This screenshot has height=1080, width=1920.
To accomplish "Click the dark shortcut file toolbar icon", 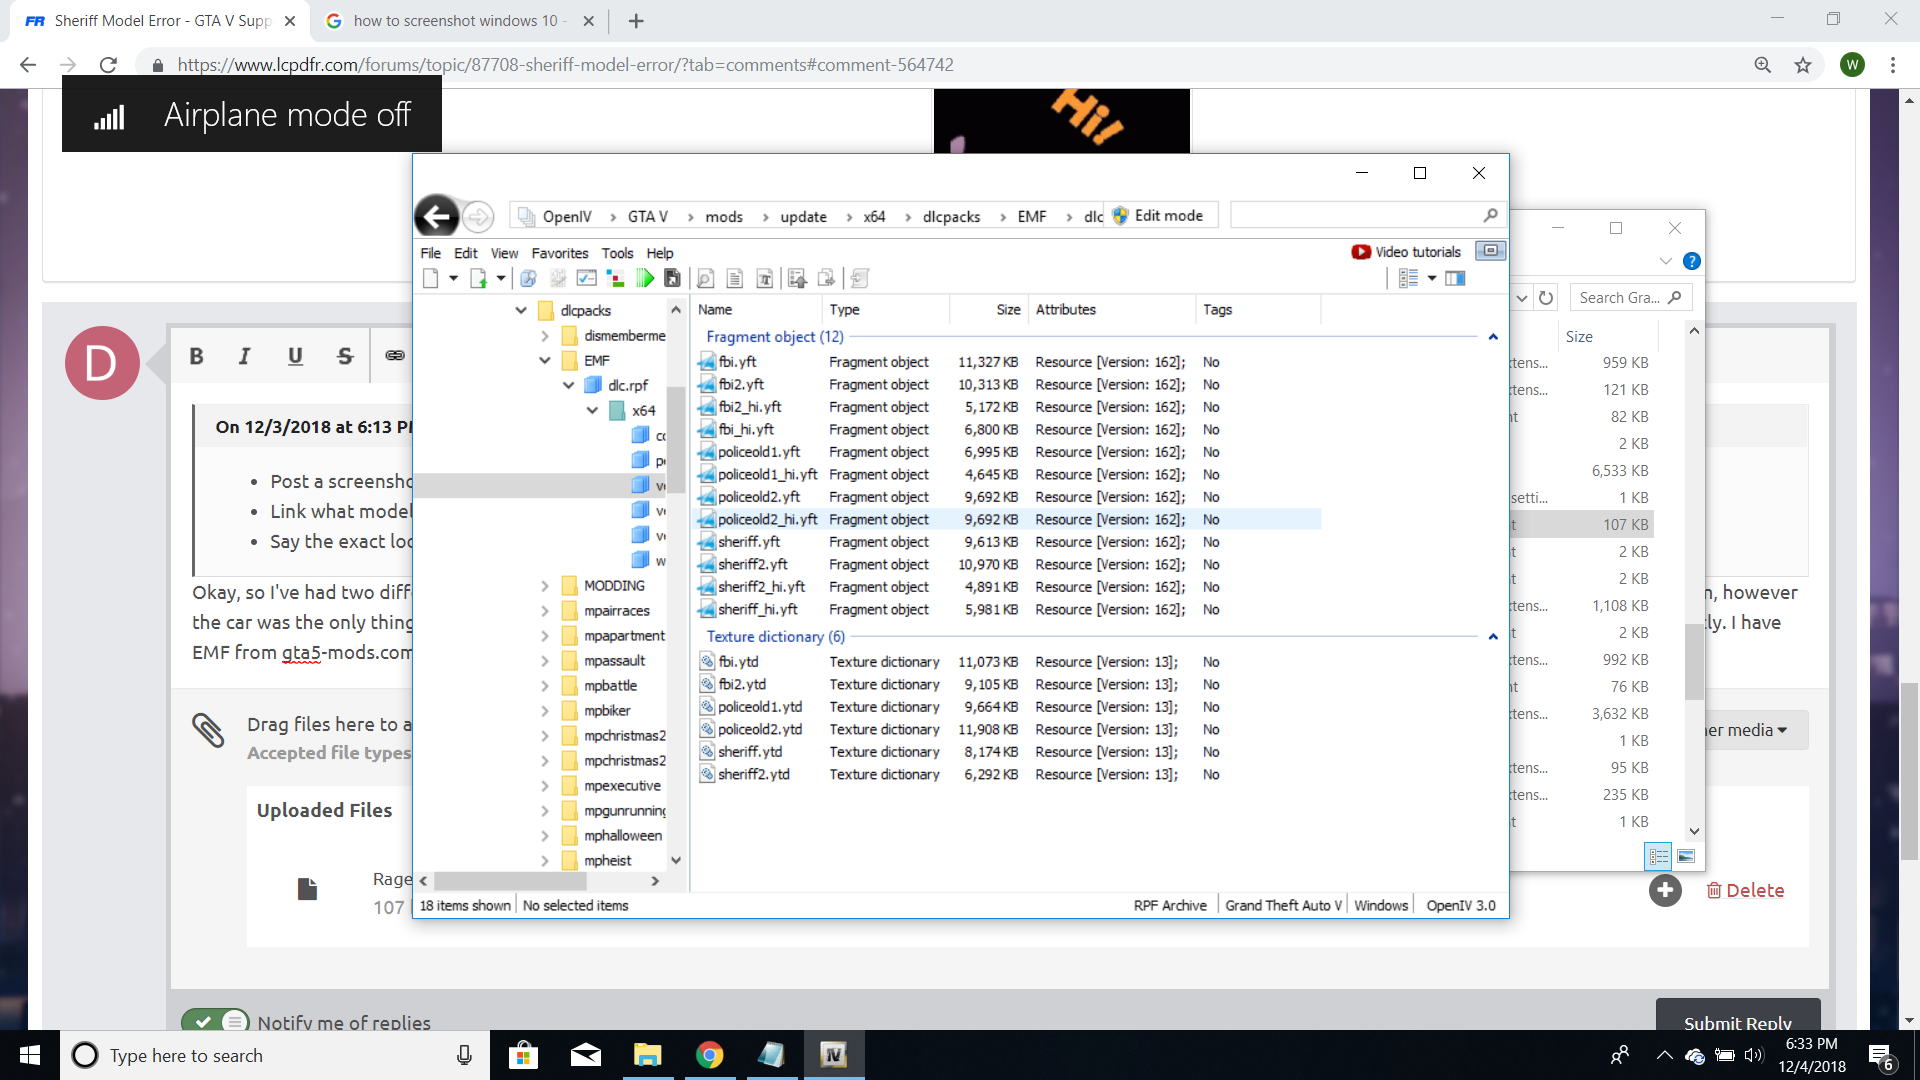I will click(672, 279).
